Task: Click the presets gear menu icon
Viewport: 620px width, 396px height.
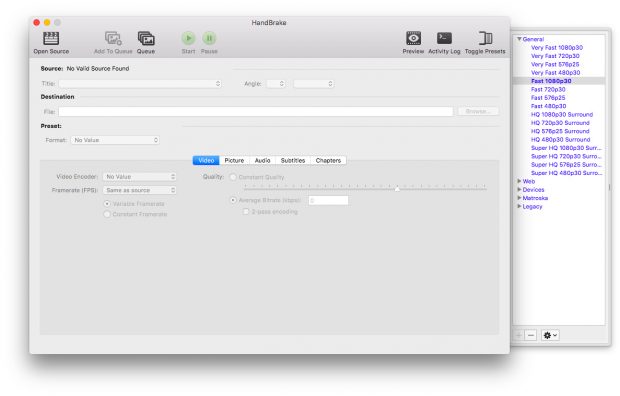Action: tap(550, 335)
